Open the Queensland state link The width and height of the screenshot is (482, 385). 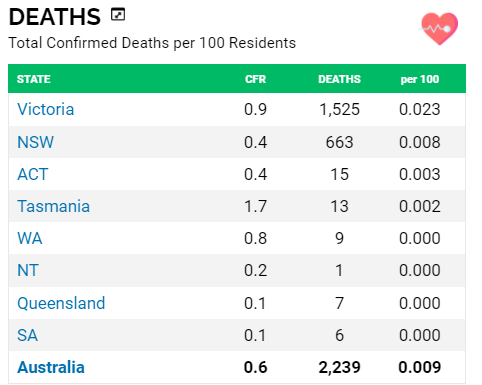pos(61,303)
